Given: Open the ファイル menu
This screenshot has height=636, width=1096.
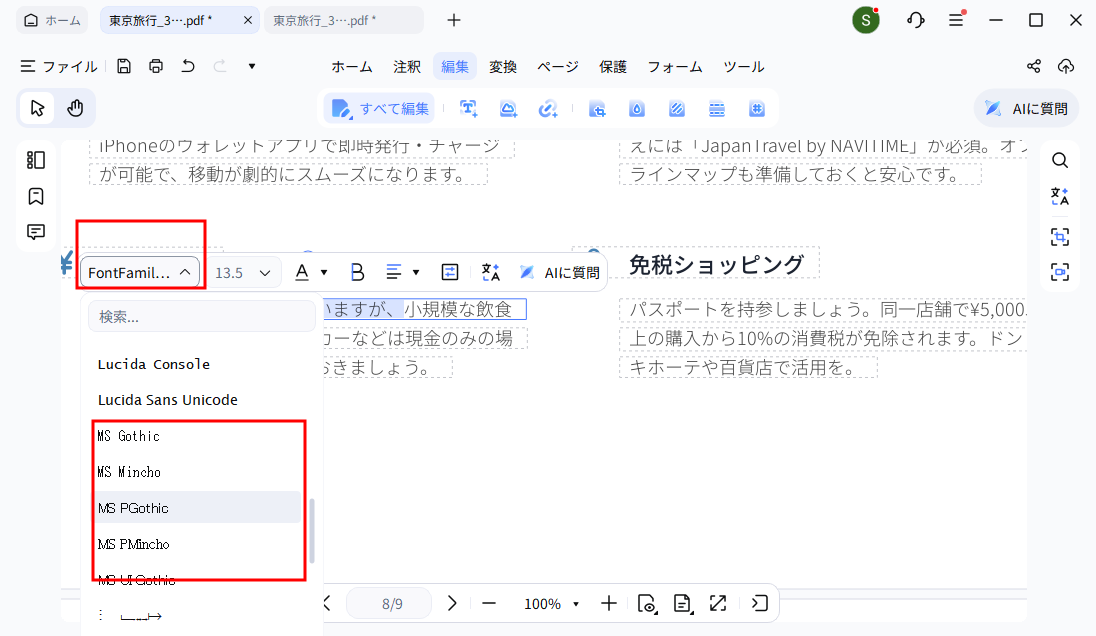Looking at the screenshot, I should 59,66.
